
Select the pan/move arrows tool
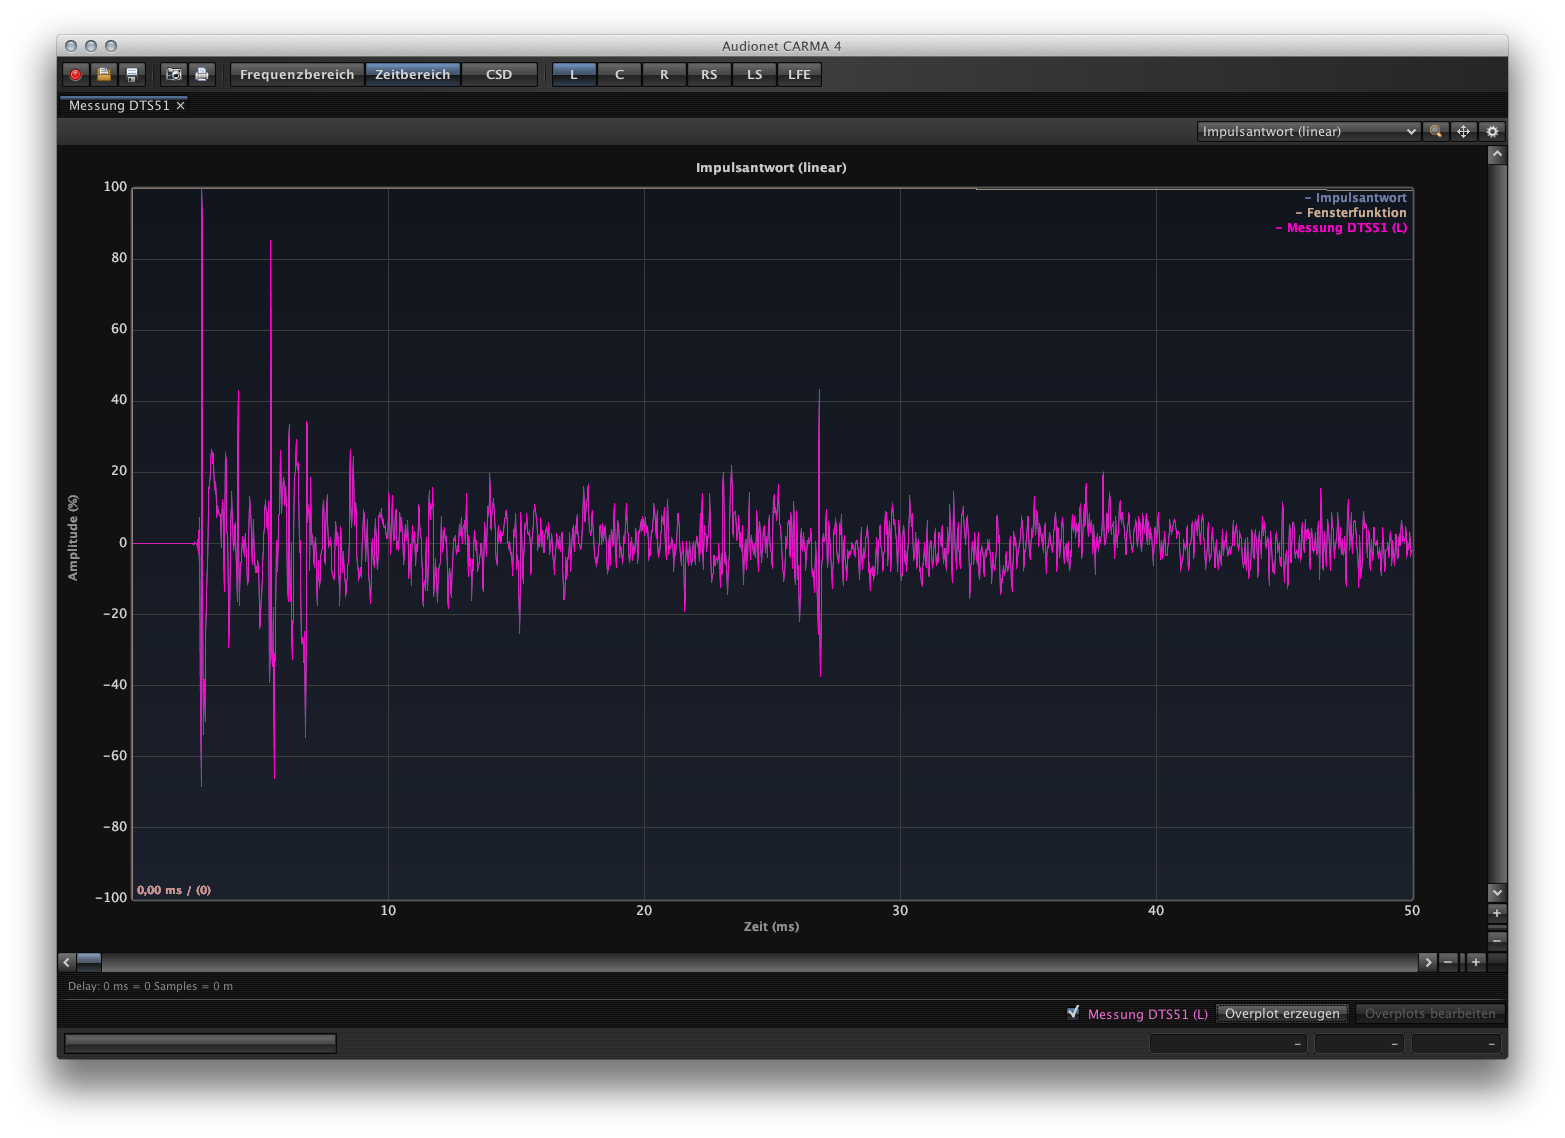tap(1464, 132)
